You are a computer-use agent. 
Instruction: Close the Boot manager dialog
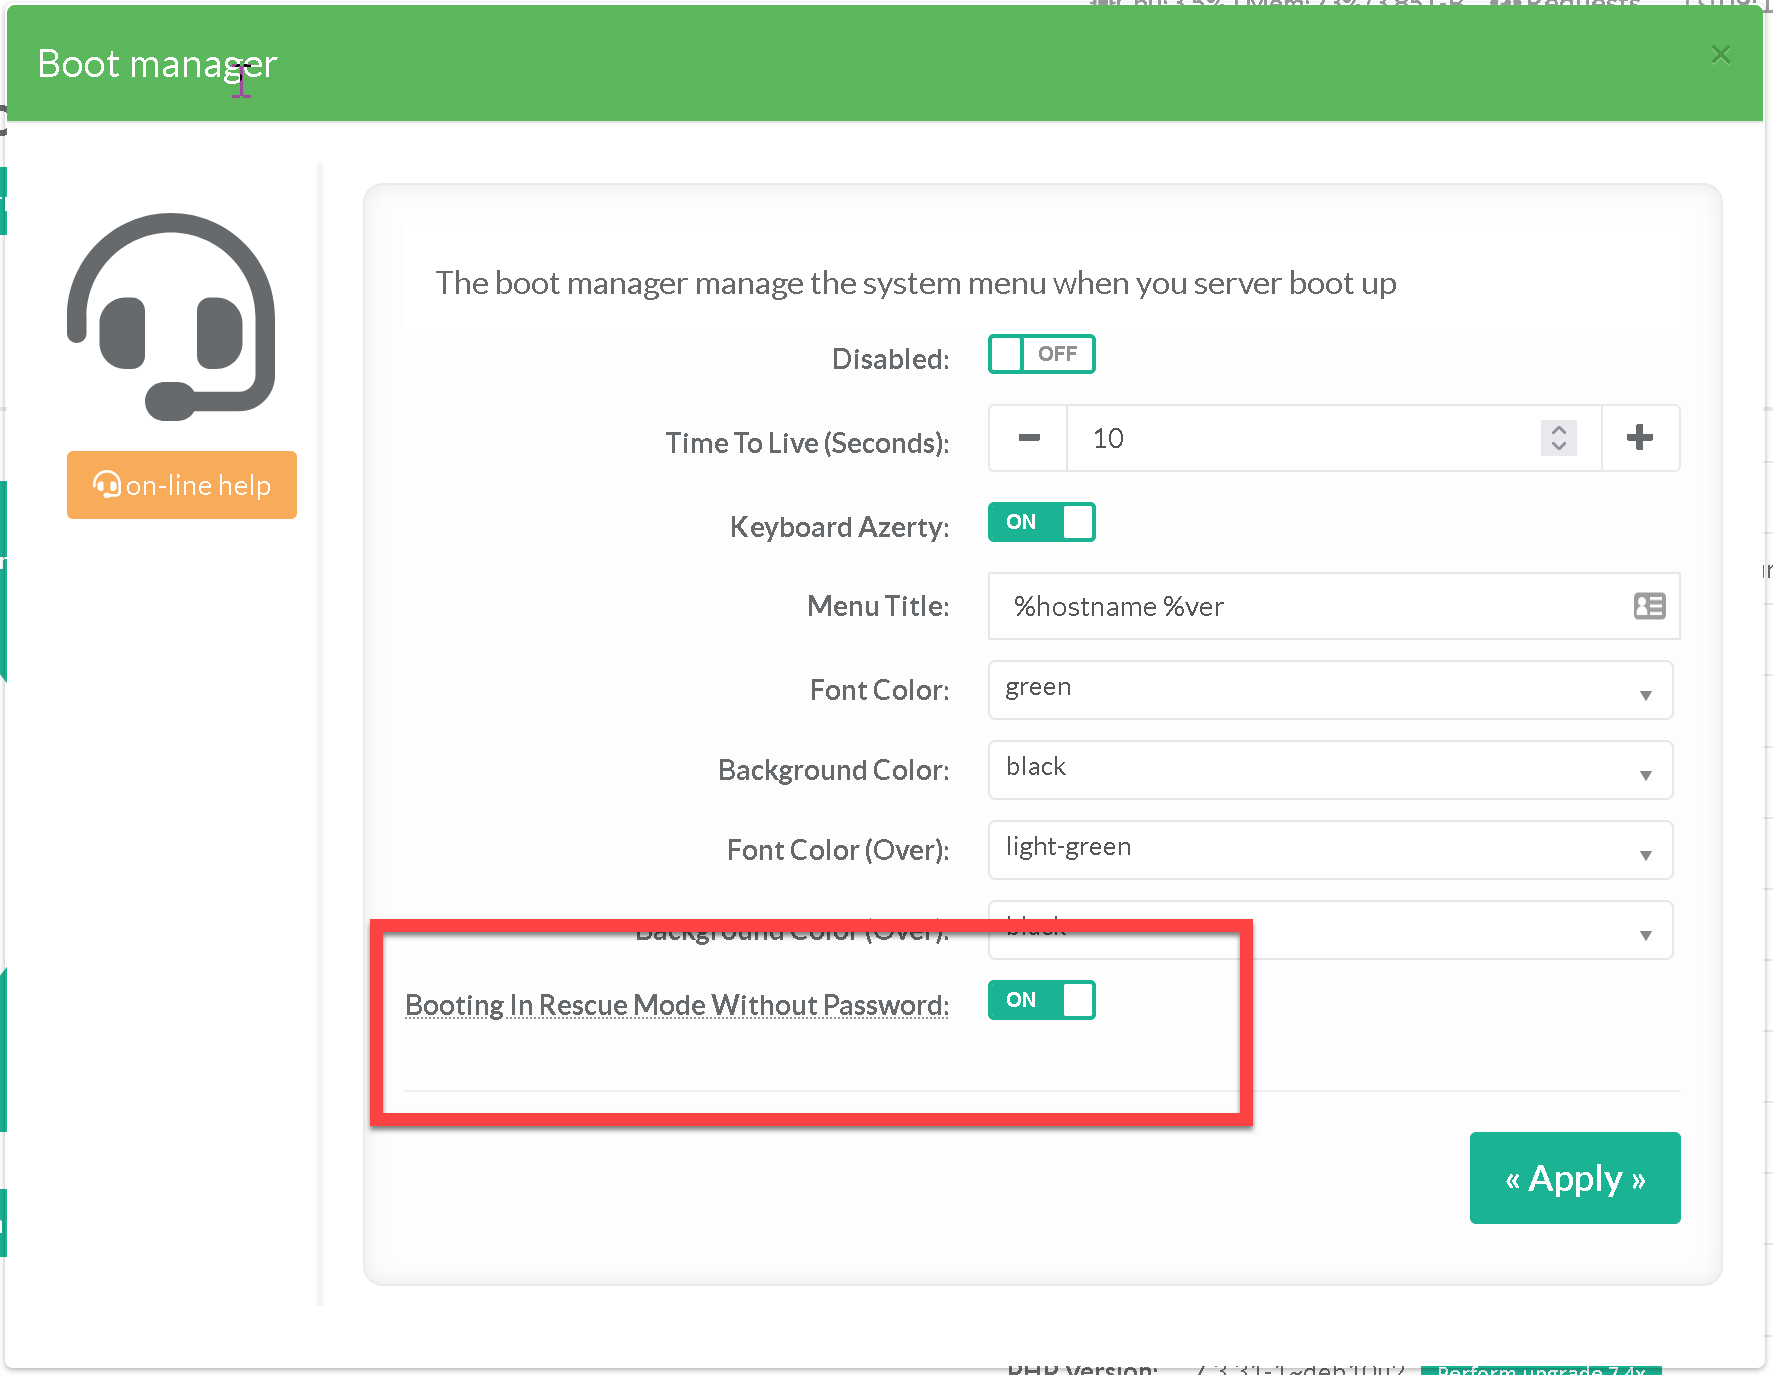coord(1720,55)
